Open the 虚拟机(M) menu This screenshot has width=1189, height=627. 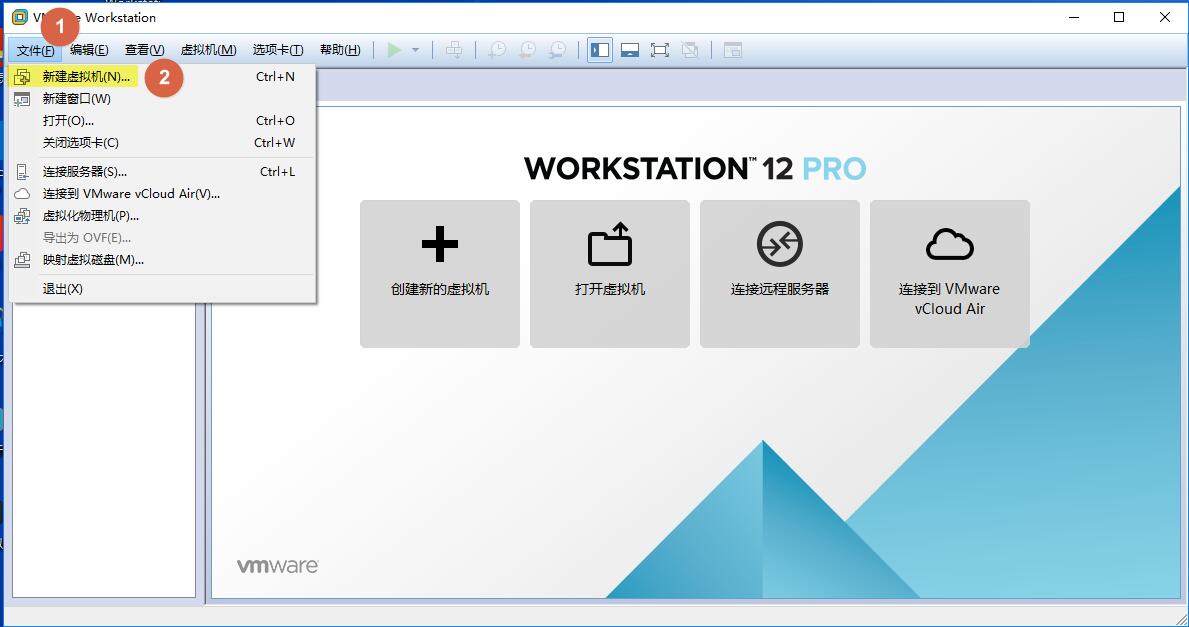[x=209, y=50]
